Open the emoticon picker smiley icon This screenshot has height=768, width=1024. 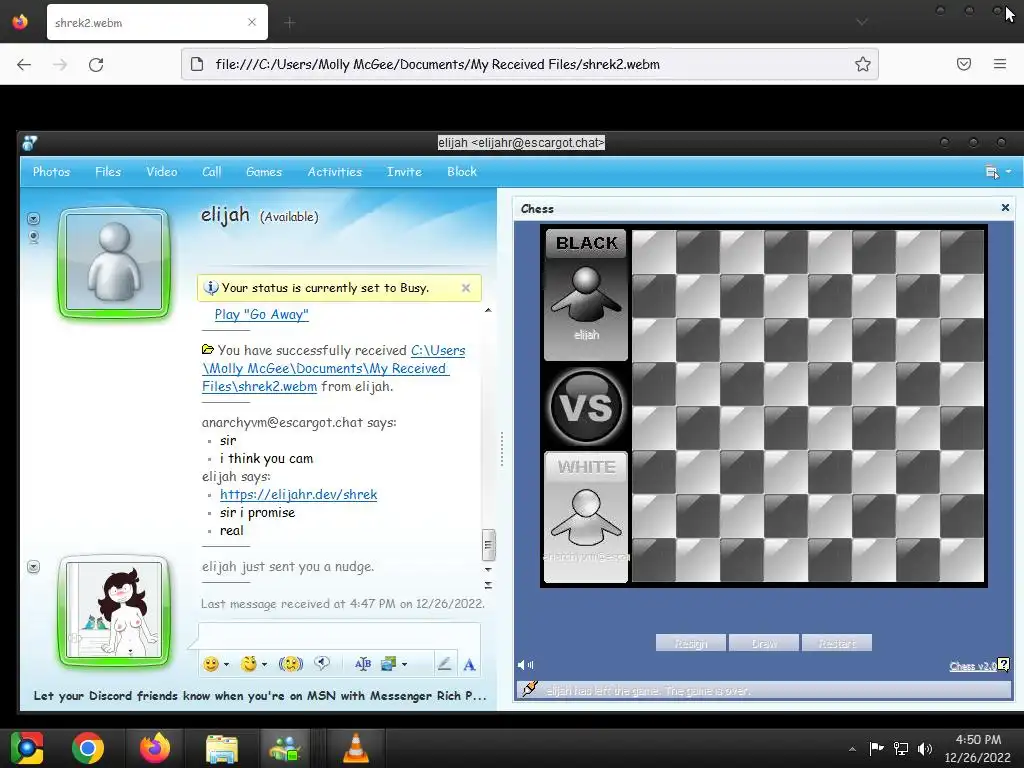point(210,664)
